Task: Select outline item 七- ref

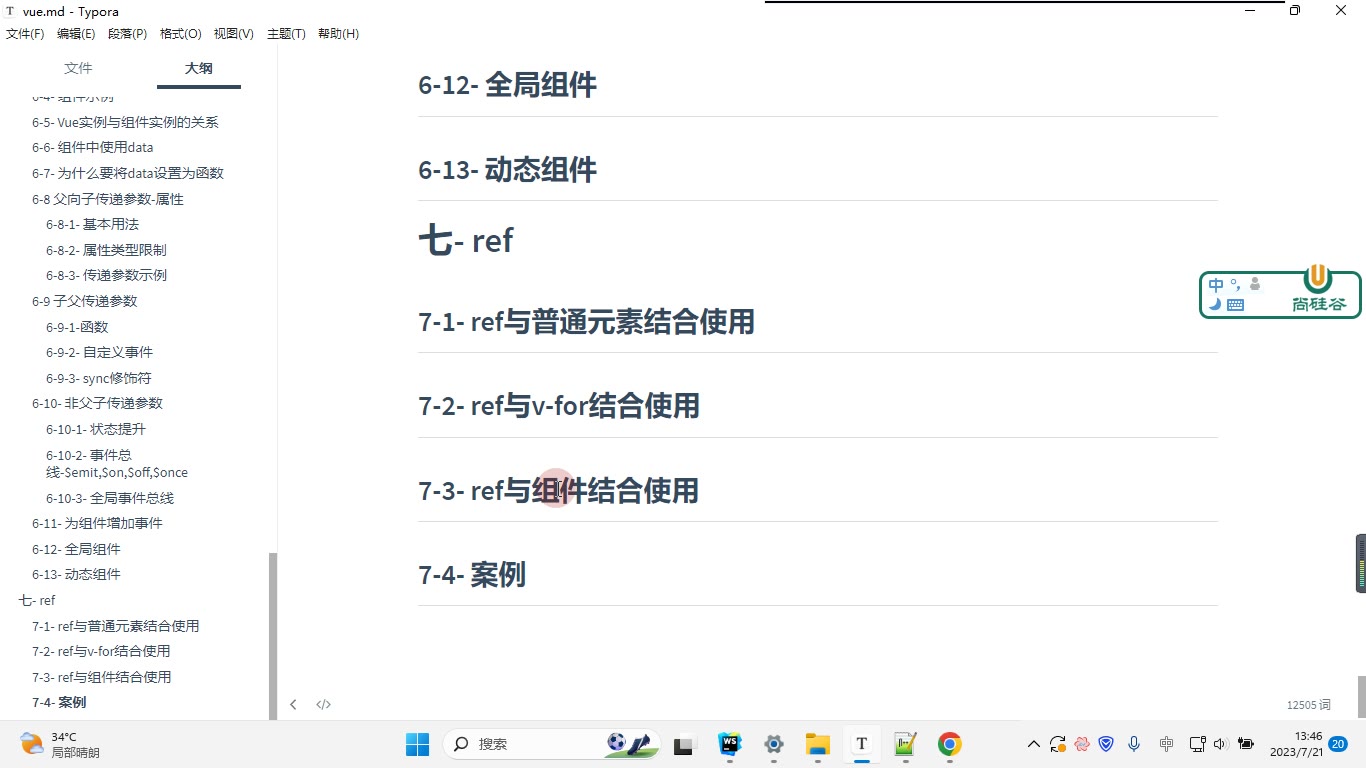Action: [37, 600]
